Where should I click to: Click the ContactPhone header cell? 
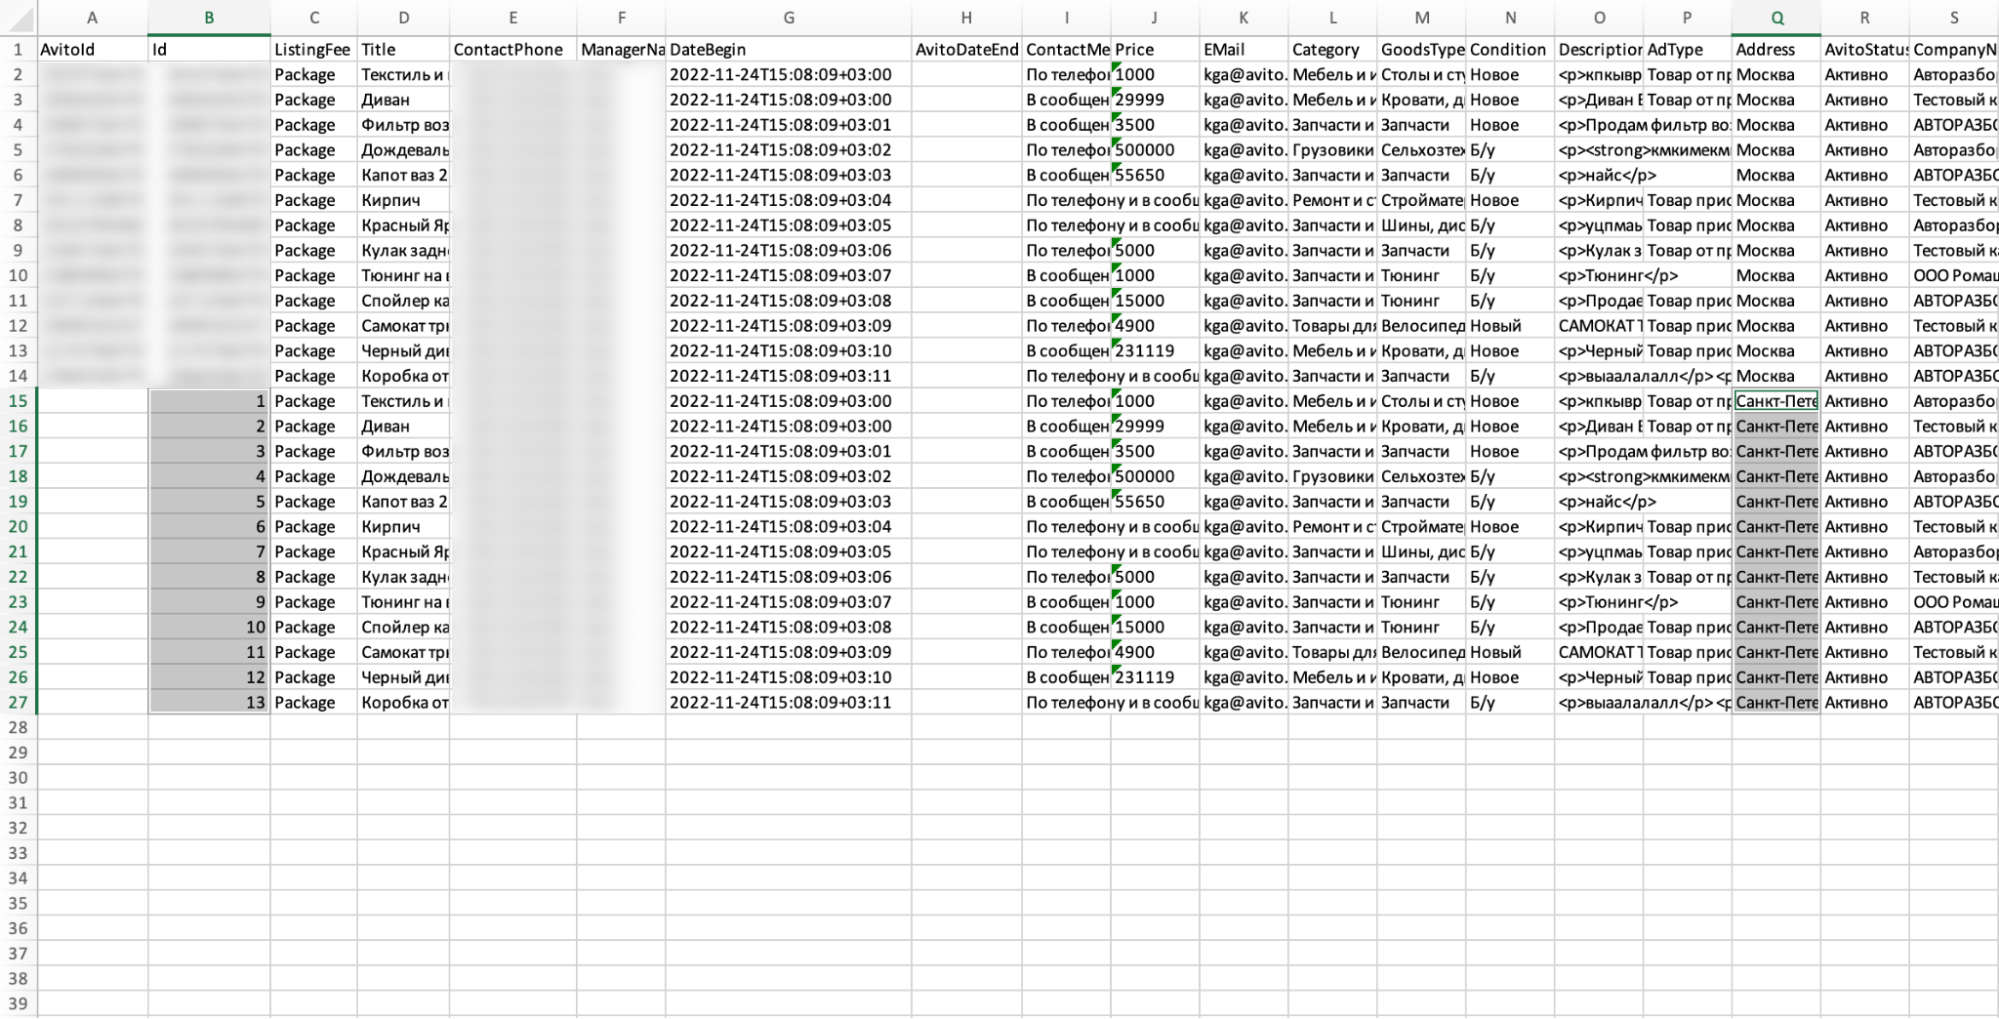coord(513,49)
